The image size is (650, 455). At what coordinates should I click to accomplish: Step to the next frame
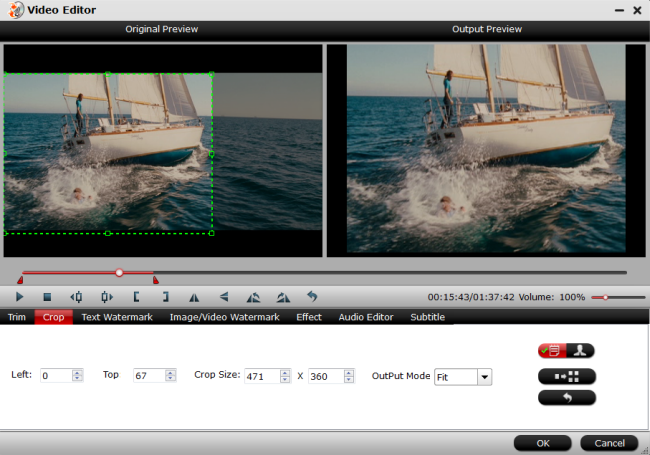coord(107,297)
